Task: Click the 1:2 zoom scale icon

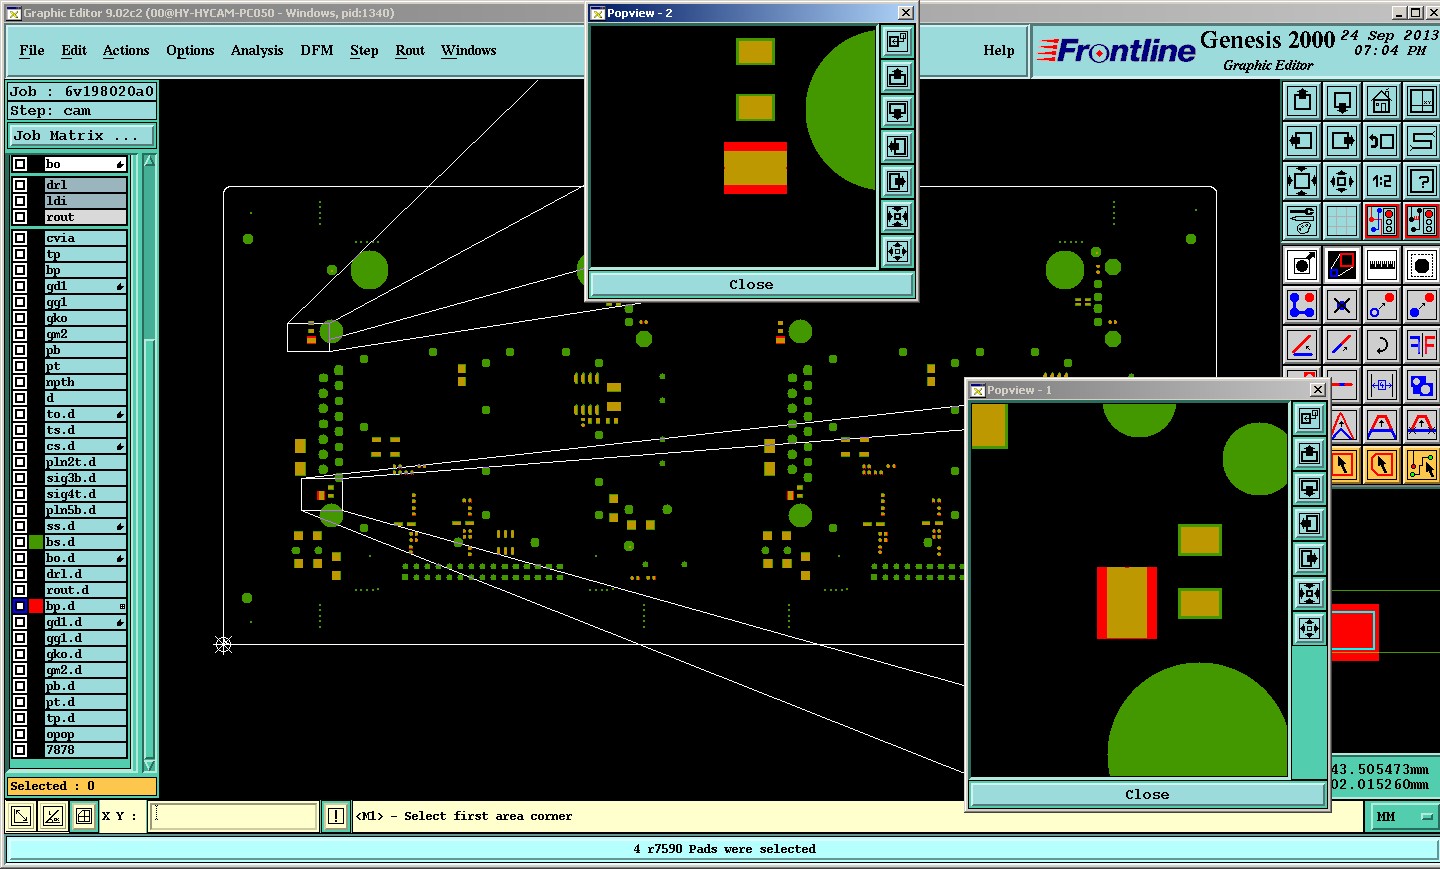Action: click(1382, 181)
